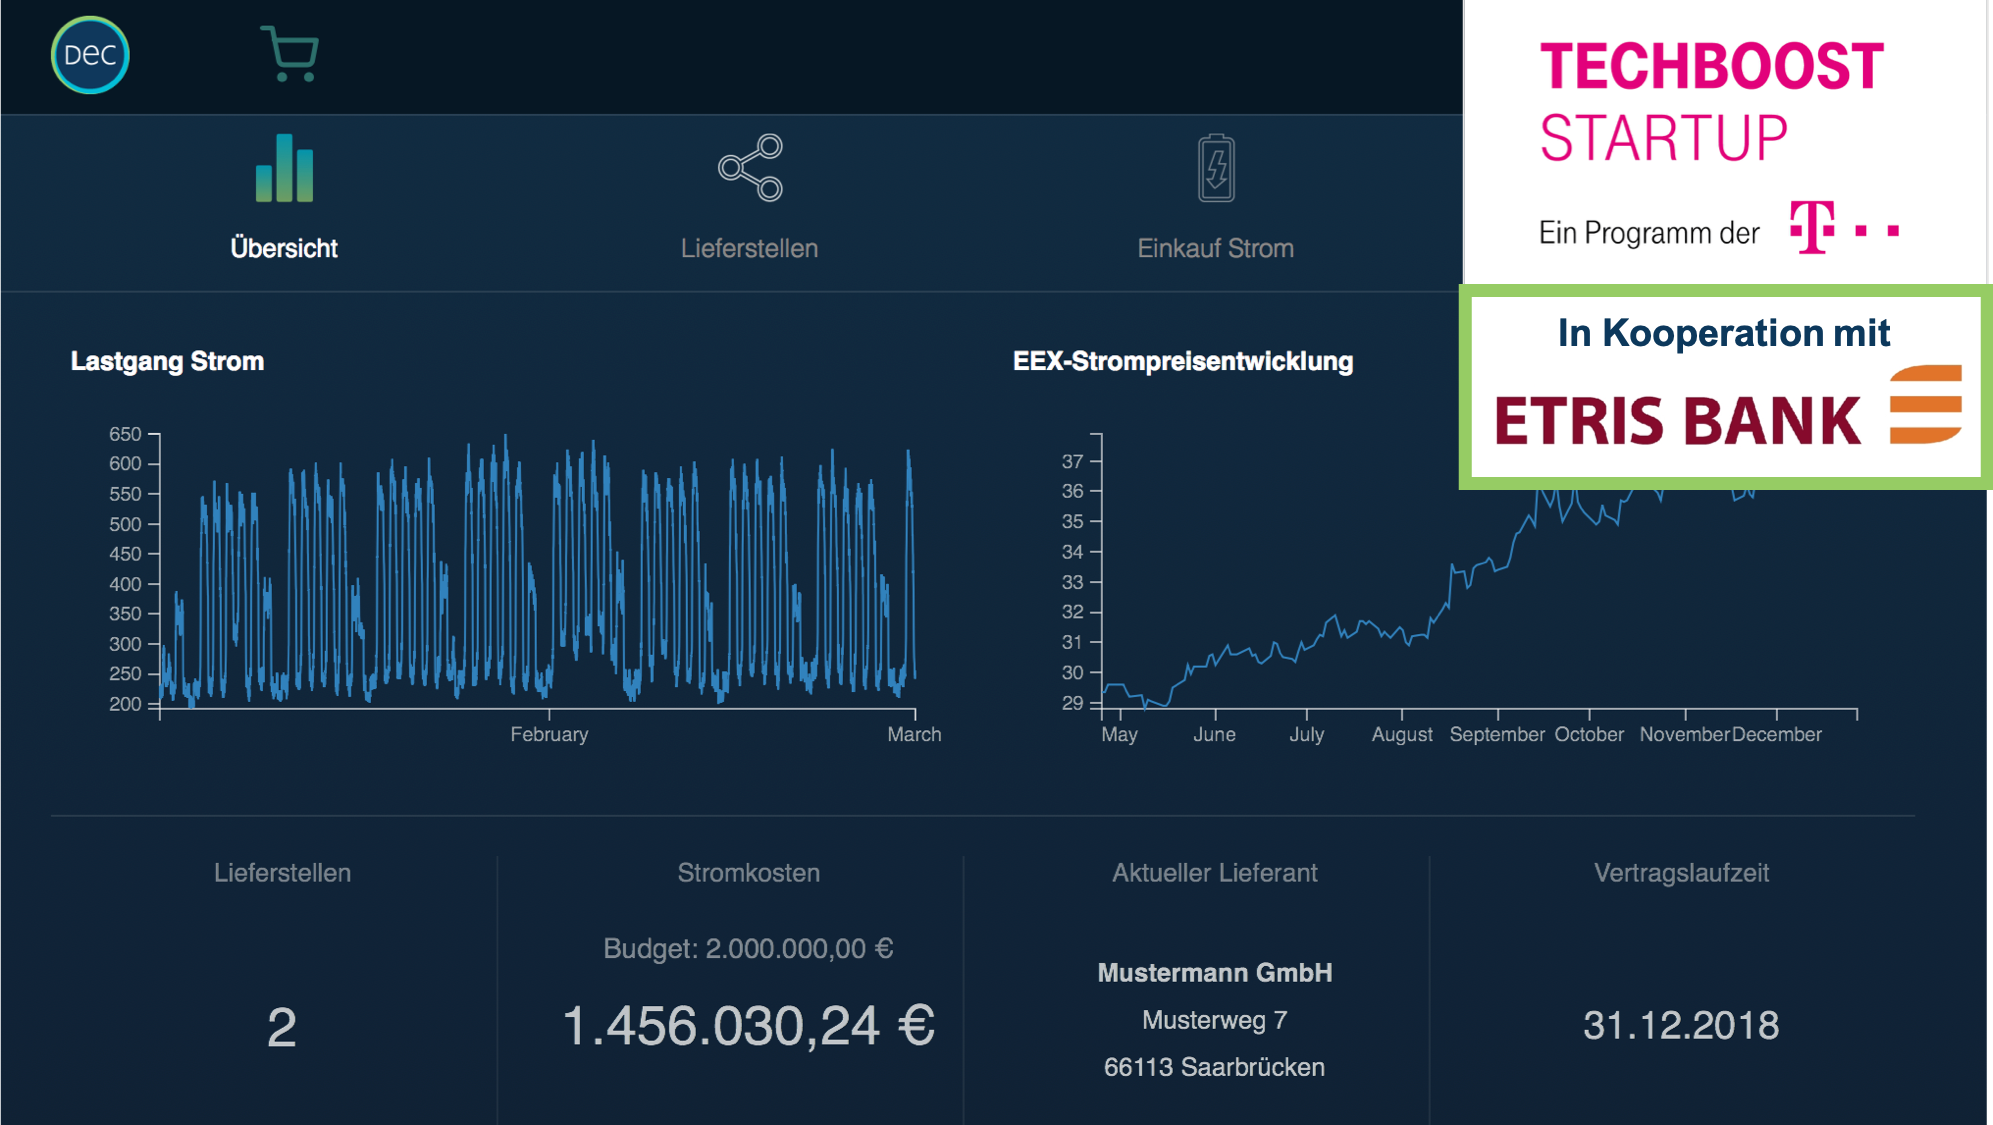Click the December axis label
Viewport: 1993px width, 1125px height.
tap(1777, 734)
